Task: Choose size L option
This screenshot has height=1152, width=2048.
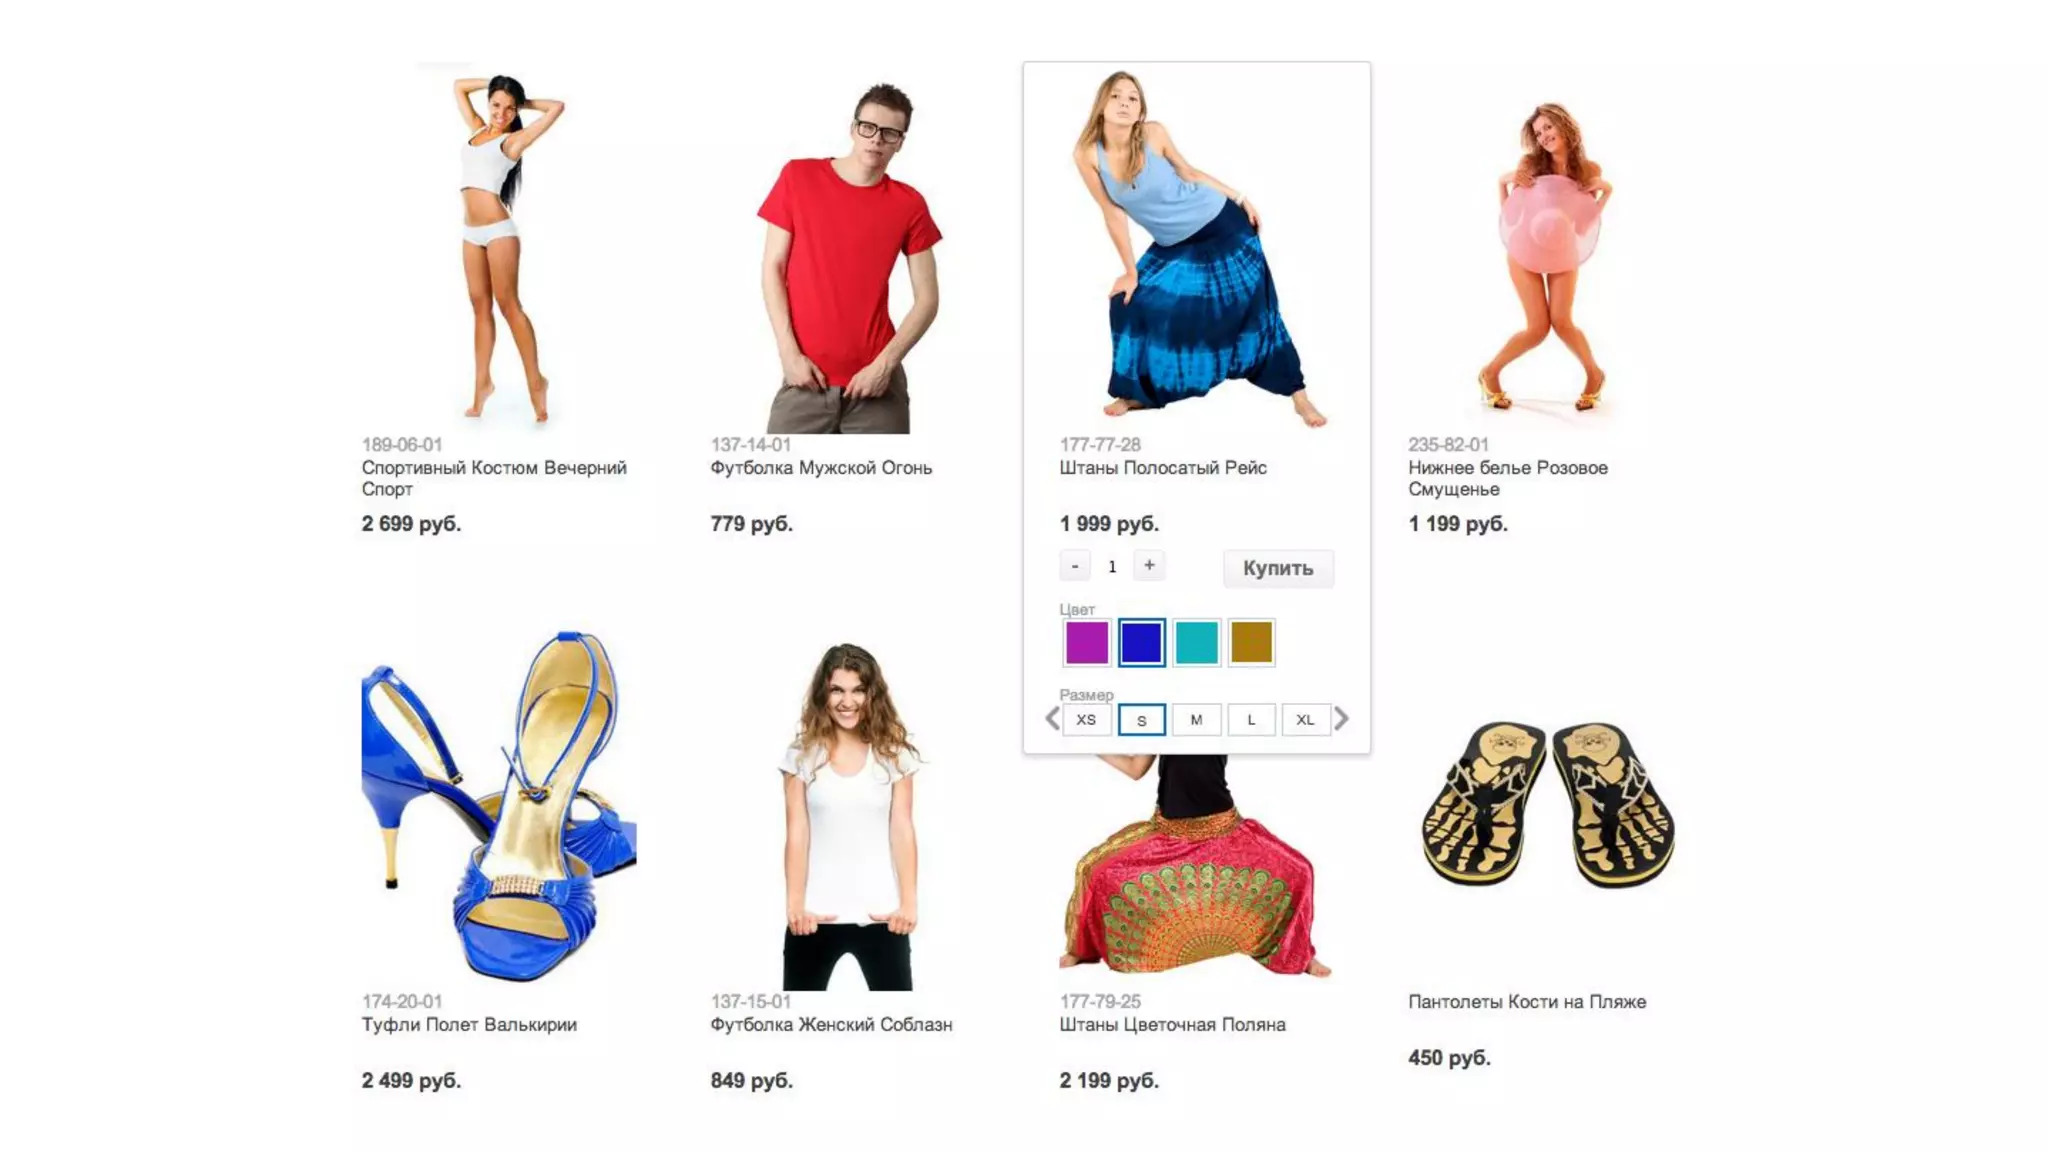Action: 1251,720
